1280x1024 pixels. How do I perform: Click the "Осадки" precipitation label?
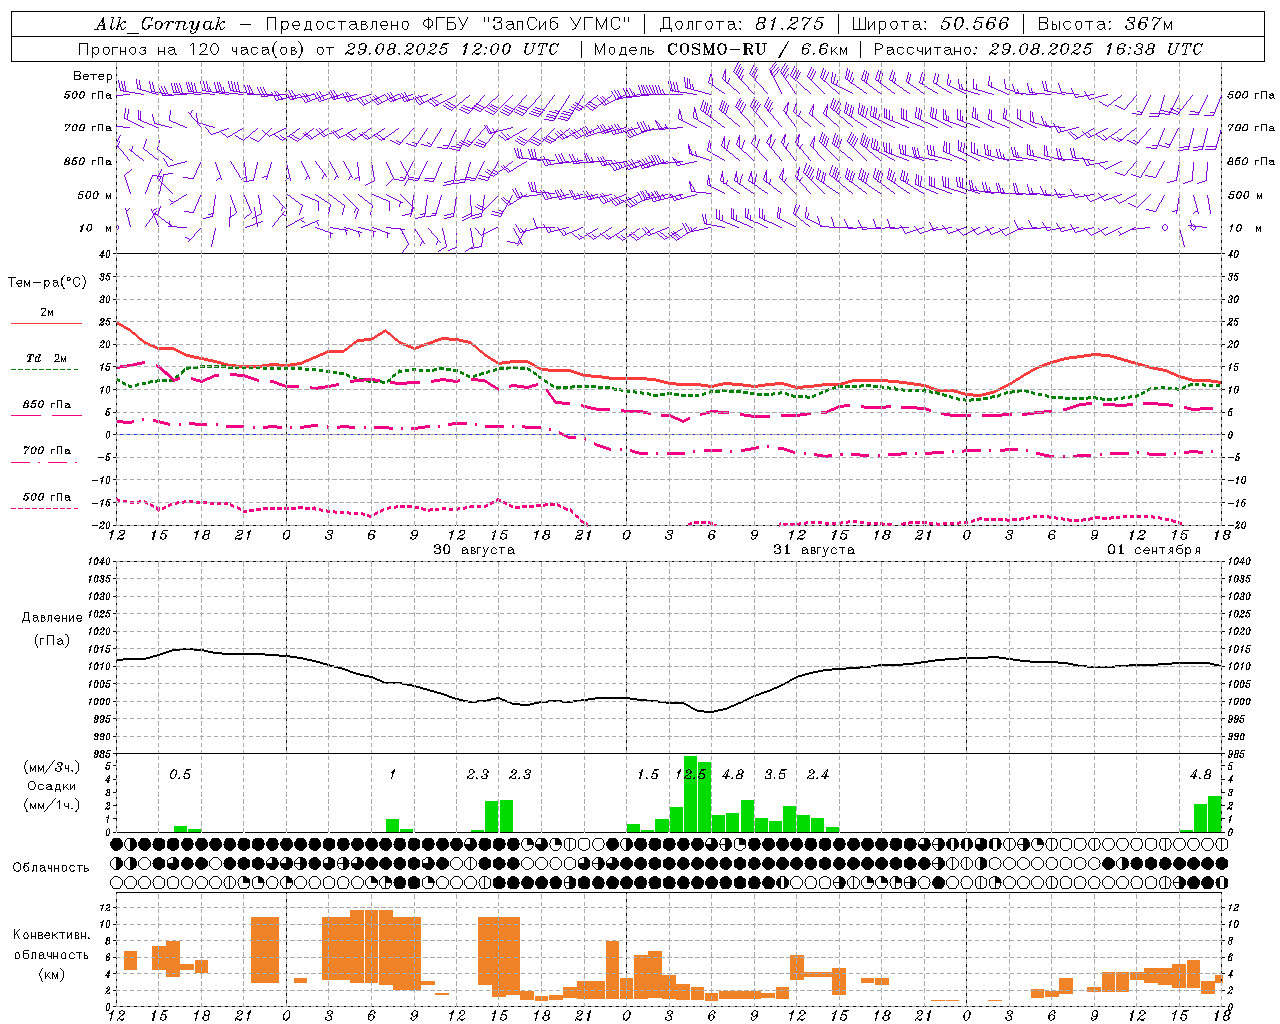[52, 786]
